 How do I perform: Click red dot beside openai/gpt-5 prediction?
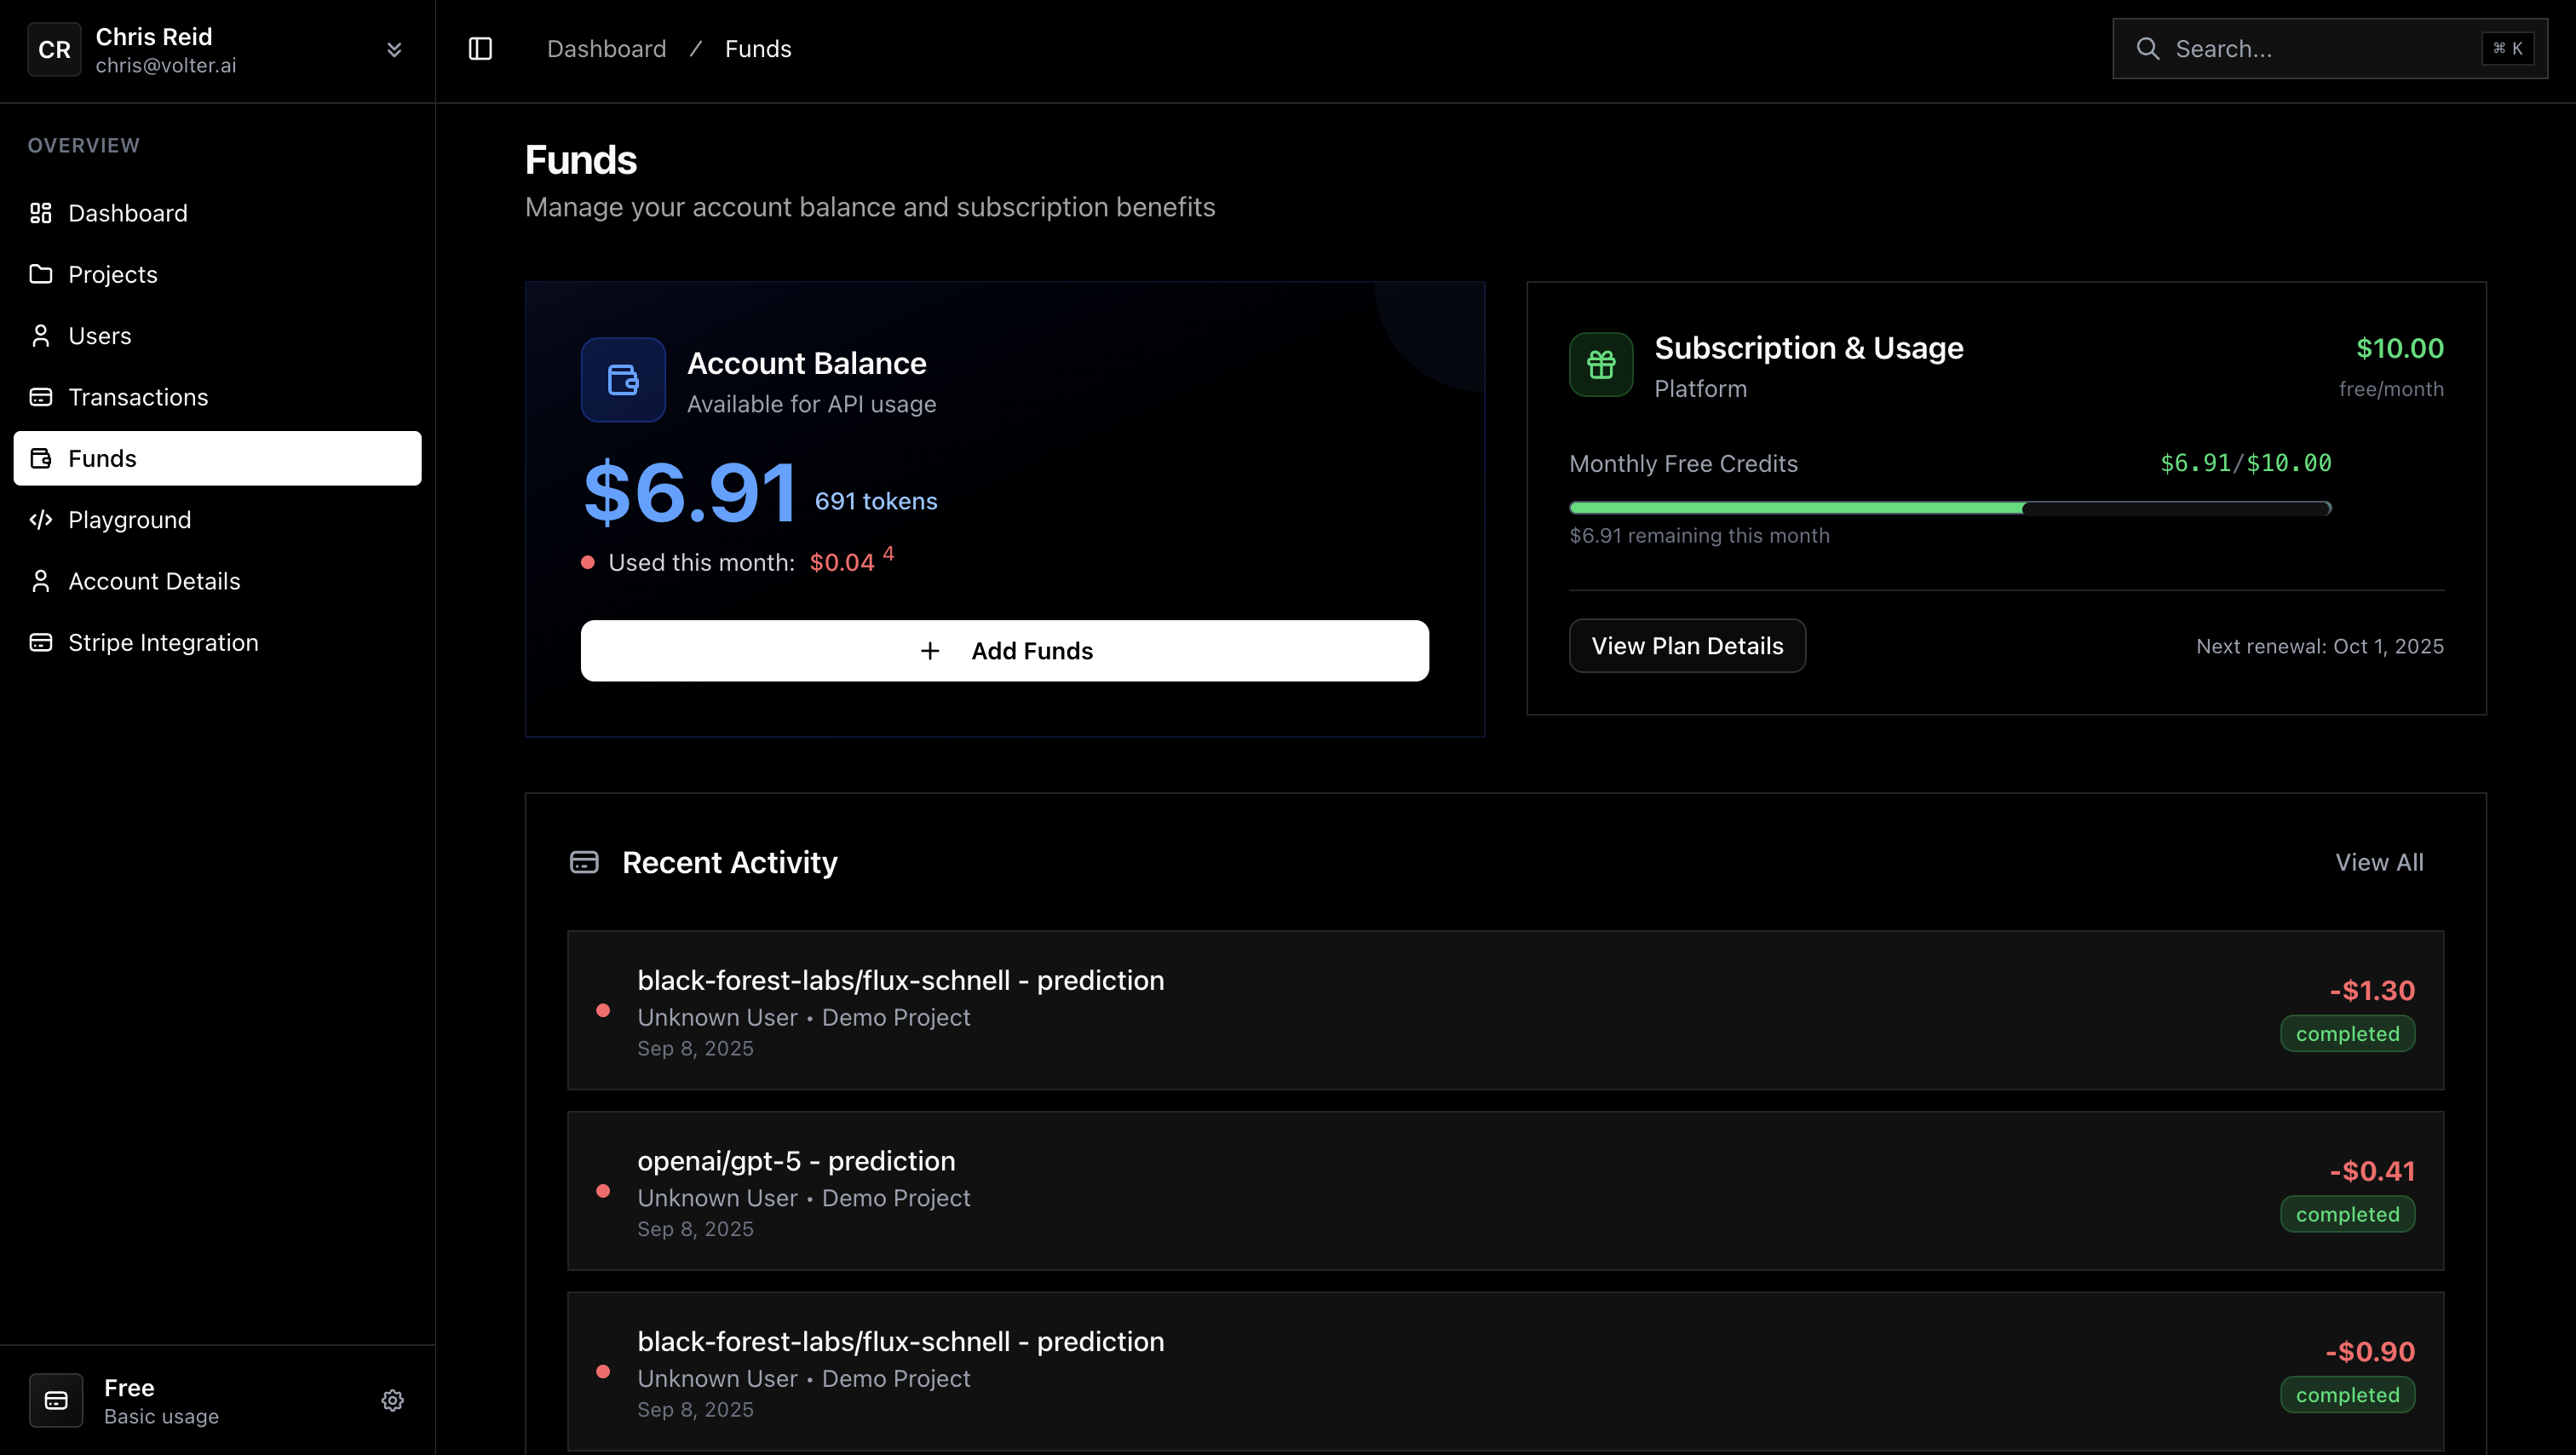pos(603,1191)
